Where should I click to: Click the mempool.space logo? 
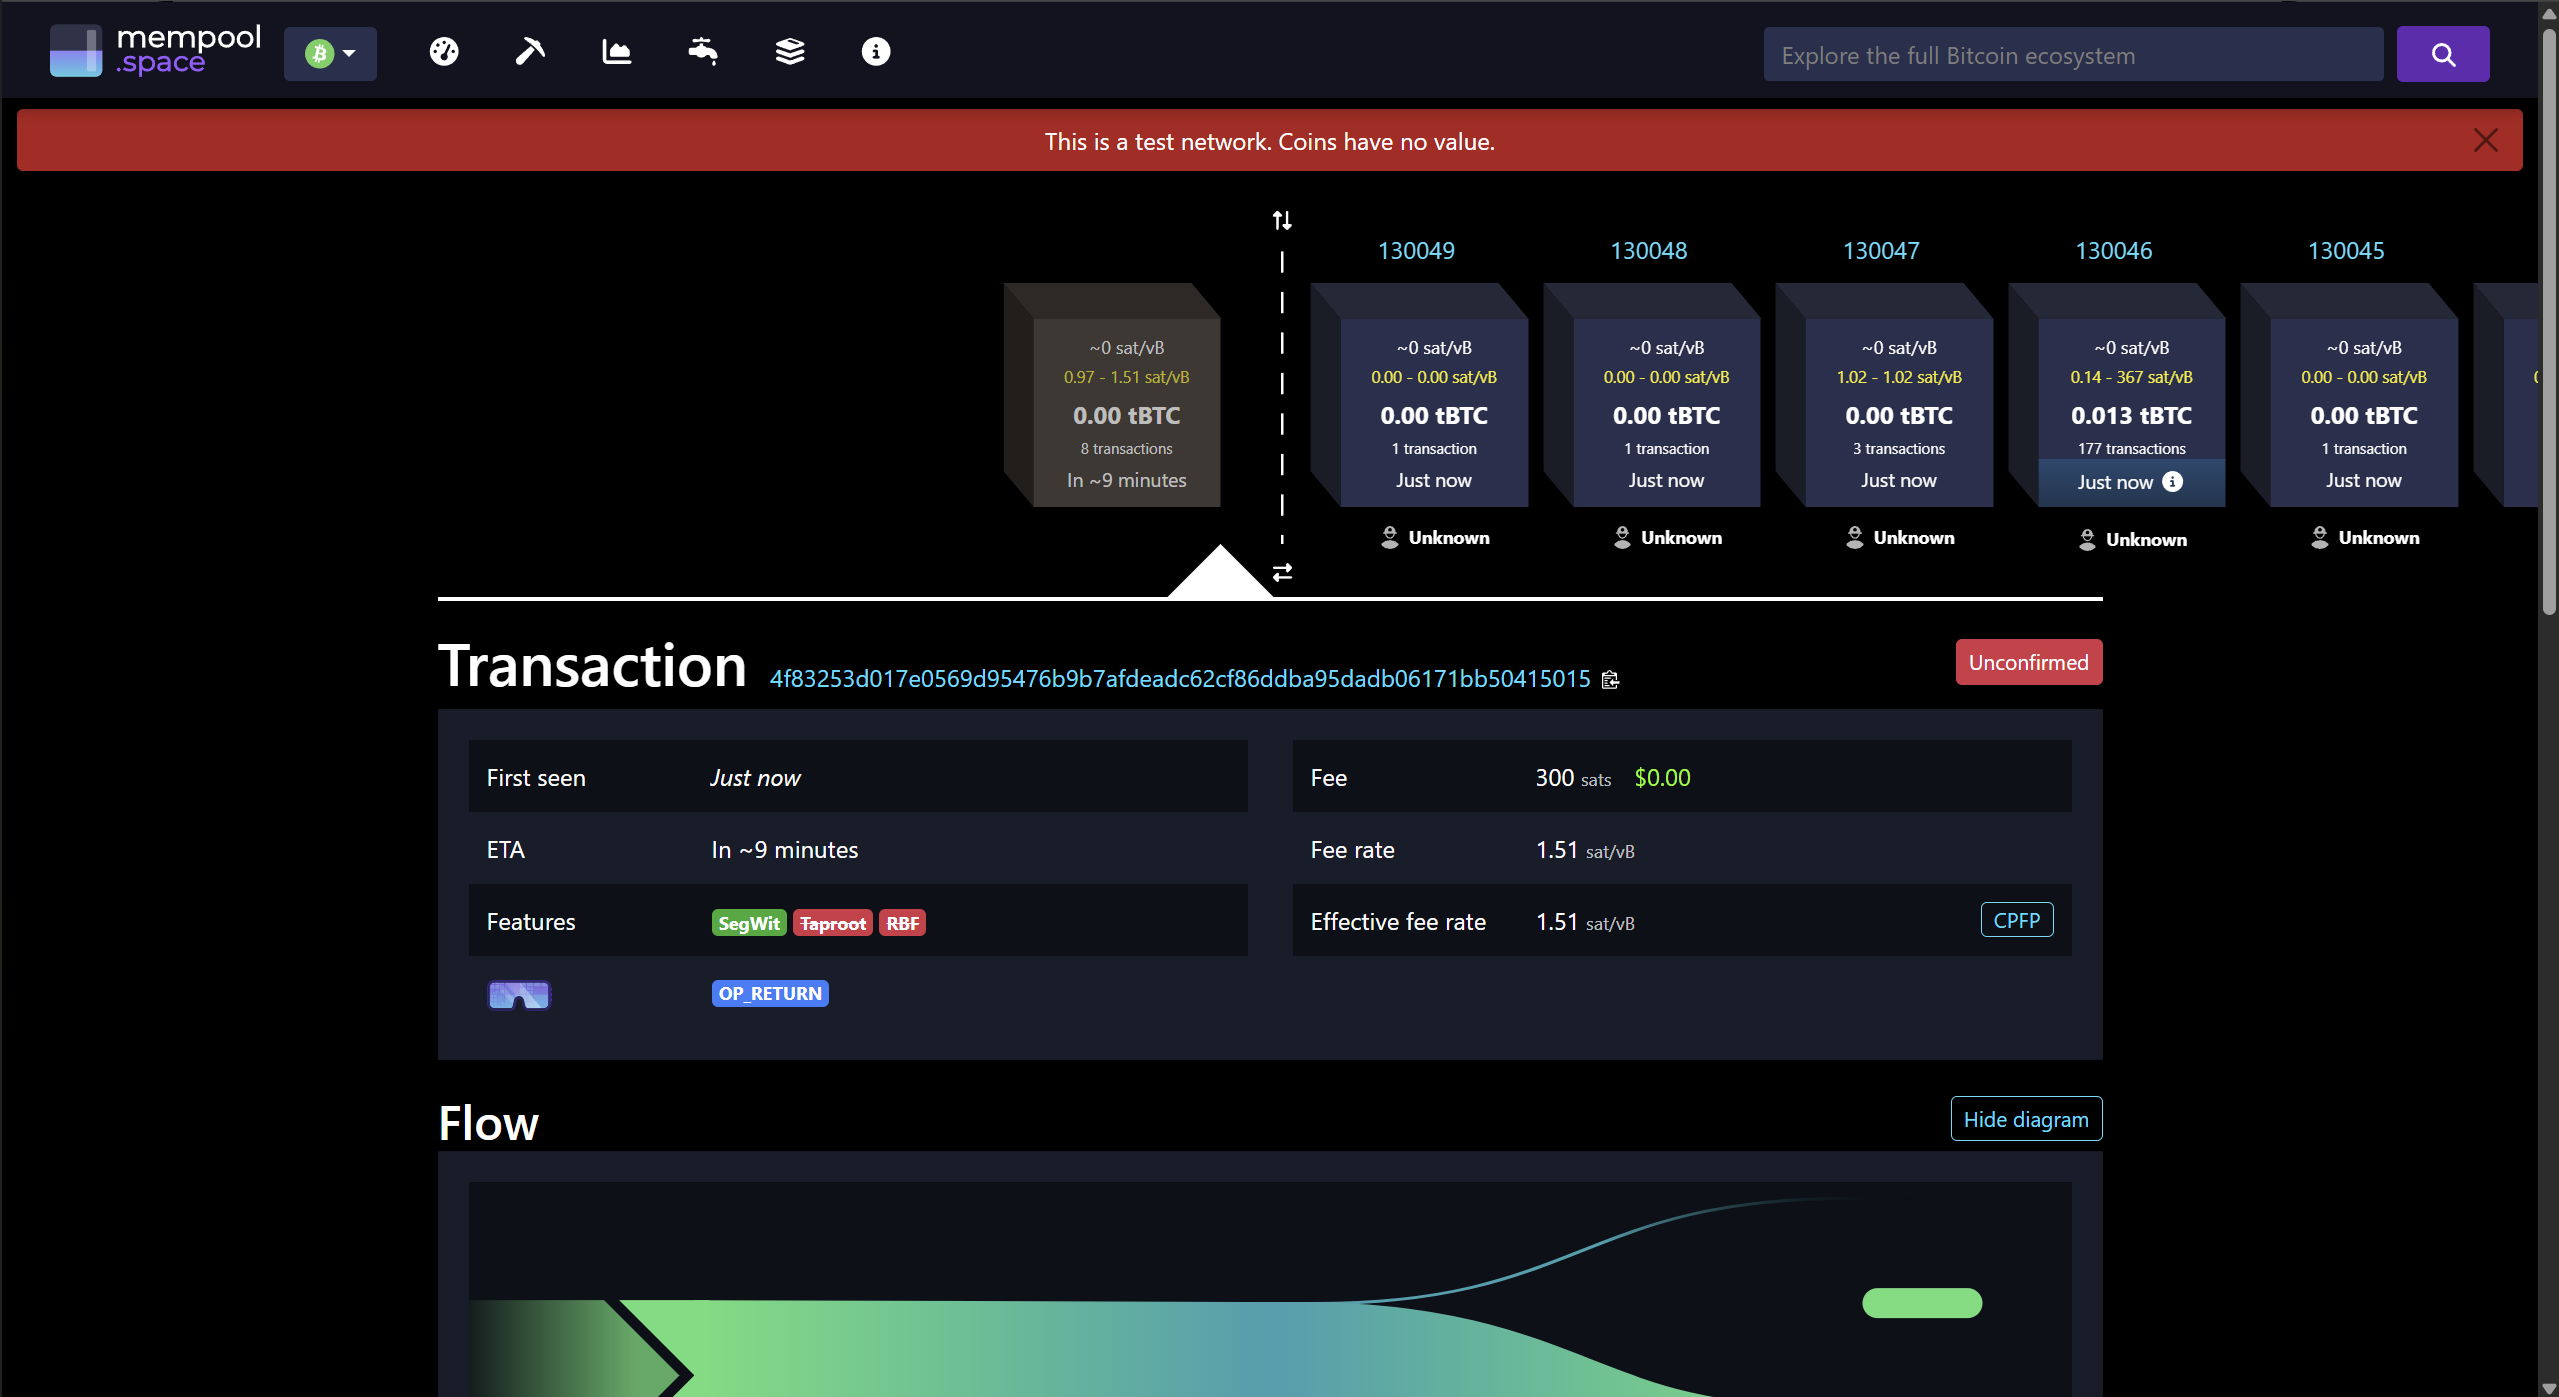pyautogui.click(x=156, y=52)
